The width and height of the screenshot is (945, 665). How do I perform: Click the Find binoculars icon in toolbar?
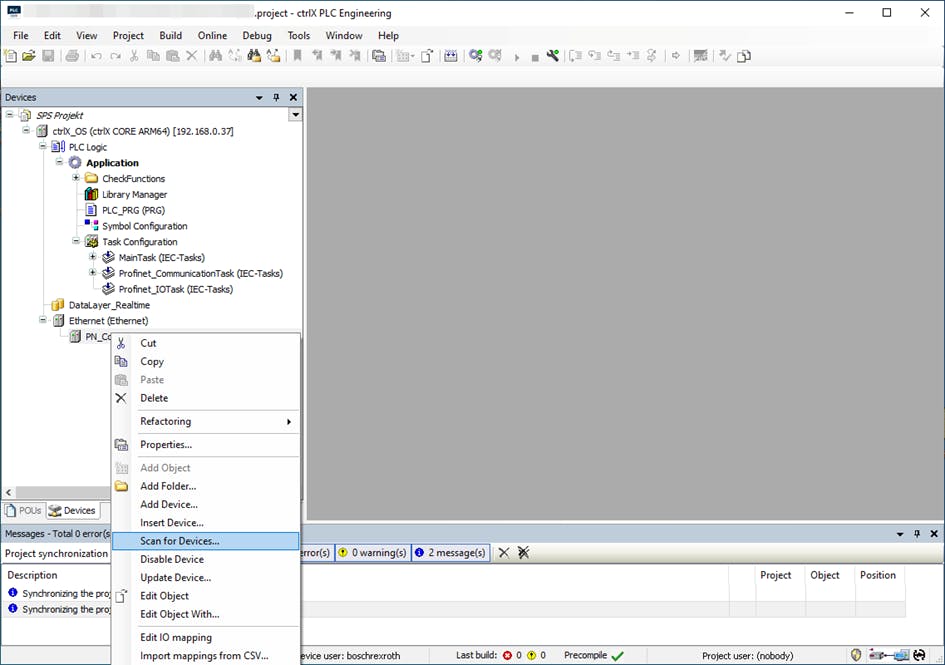[215, 56]
